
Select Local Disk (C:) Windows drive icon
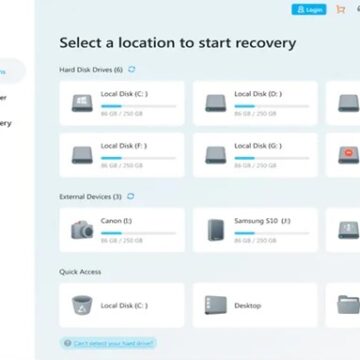tap(82, 103)
